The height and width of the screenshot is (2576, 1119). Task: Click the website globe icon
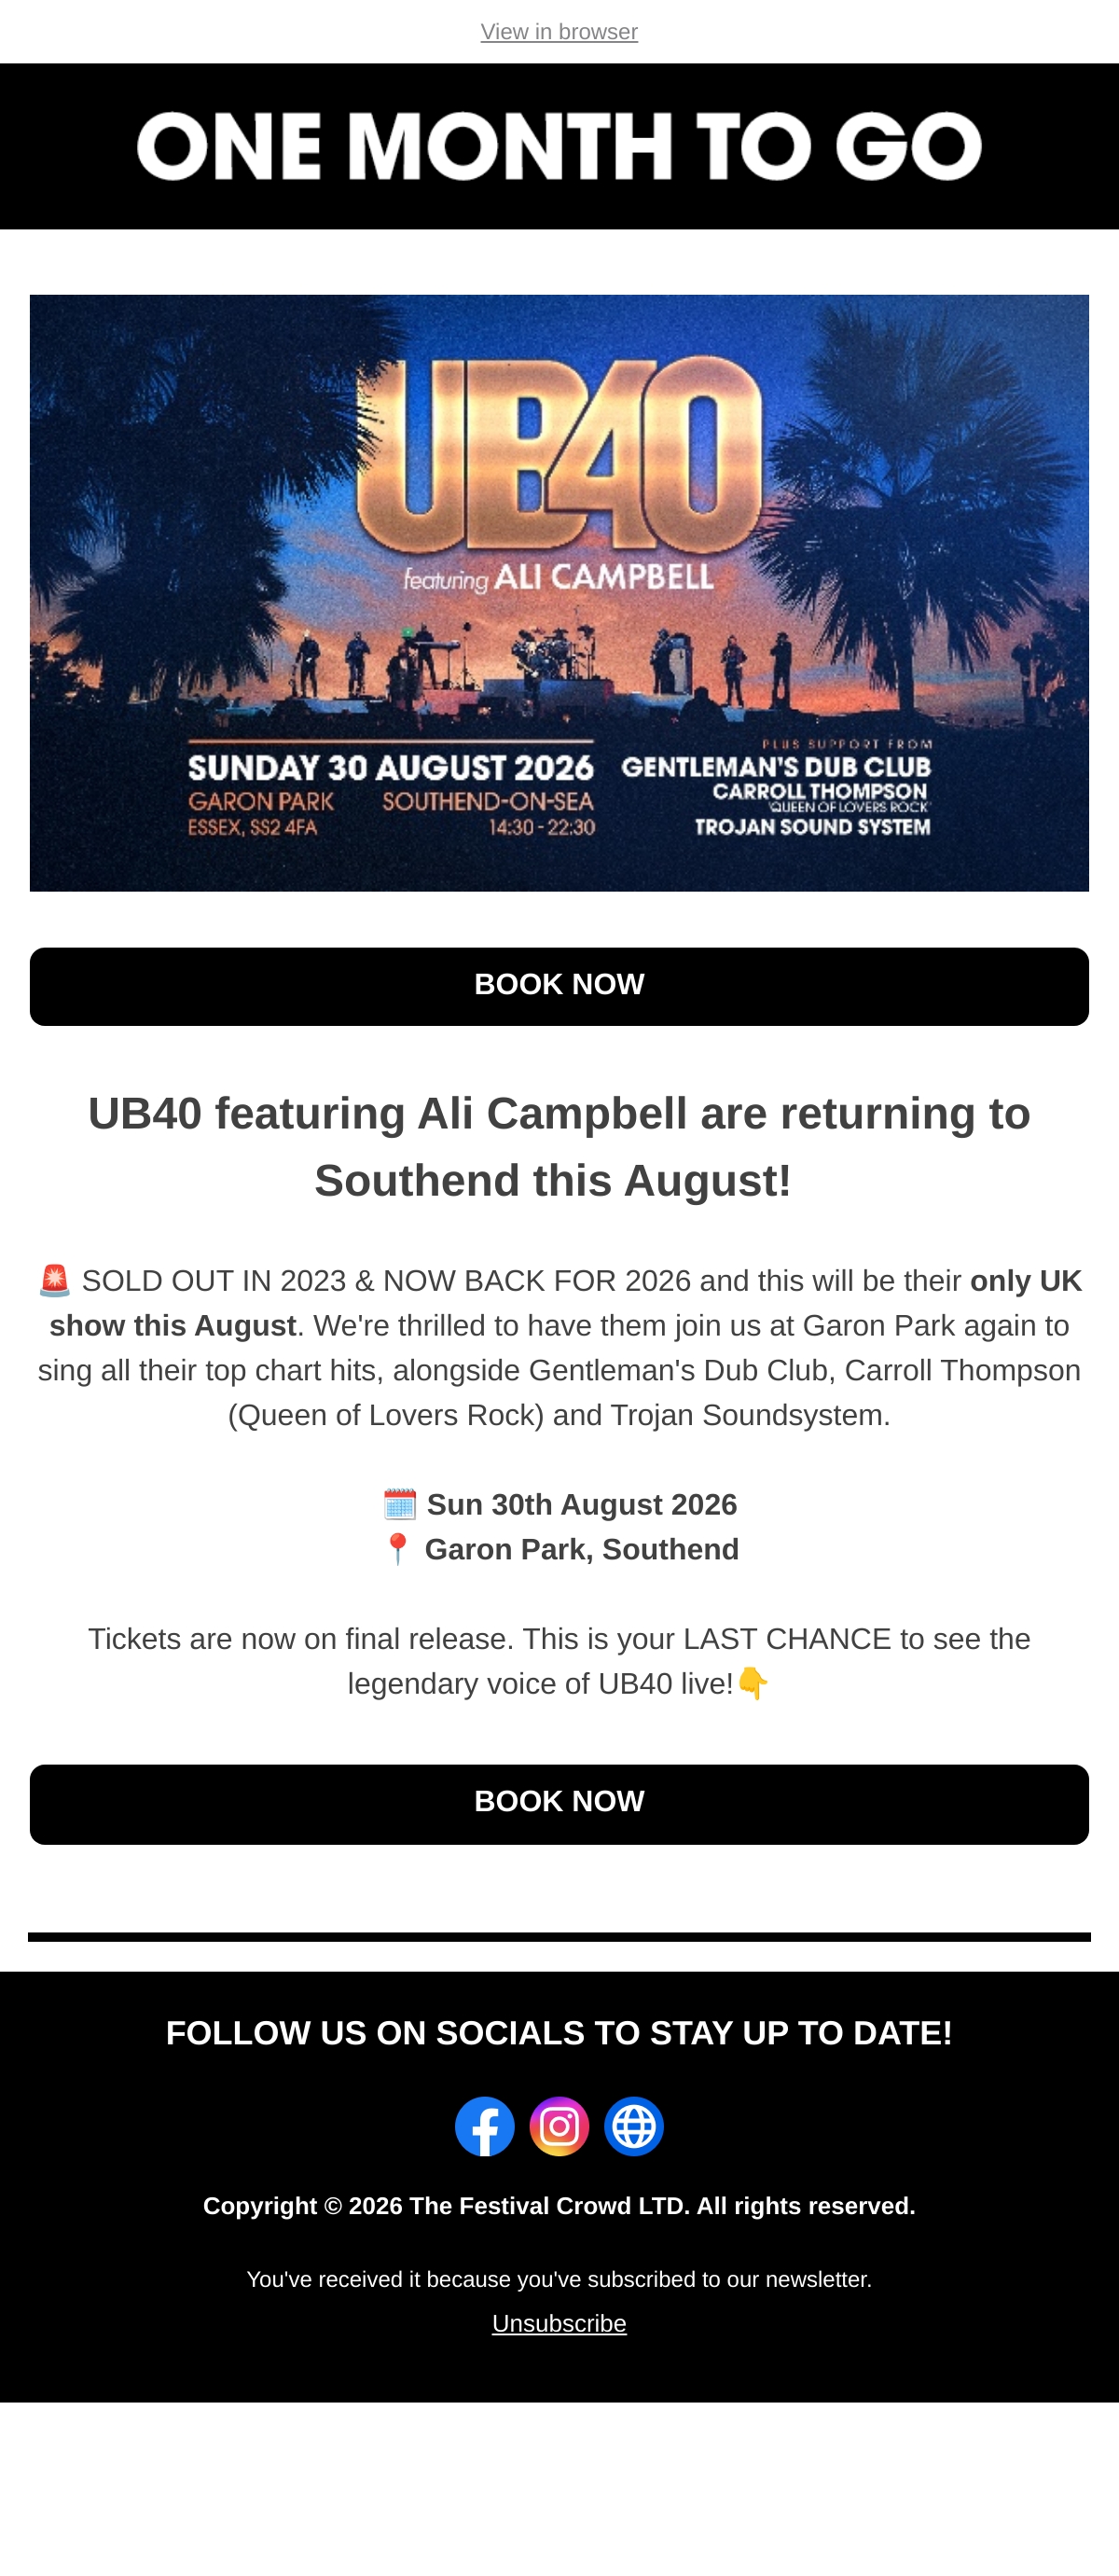(x=634, y=2126)
